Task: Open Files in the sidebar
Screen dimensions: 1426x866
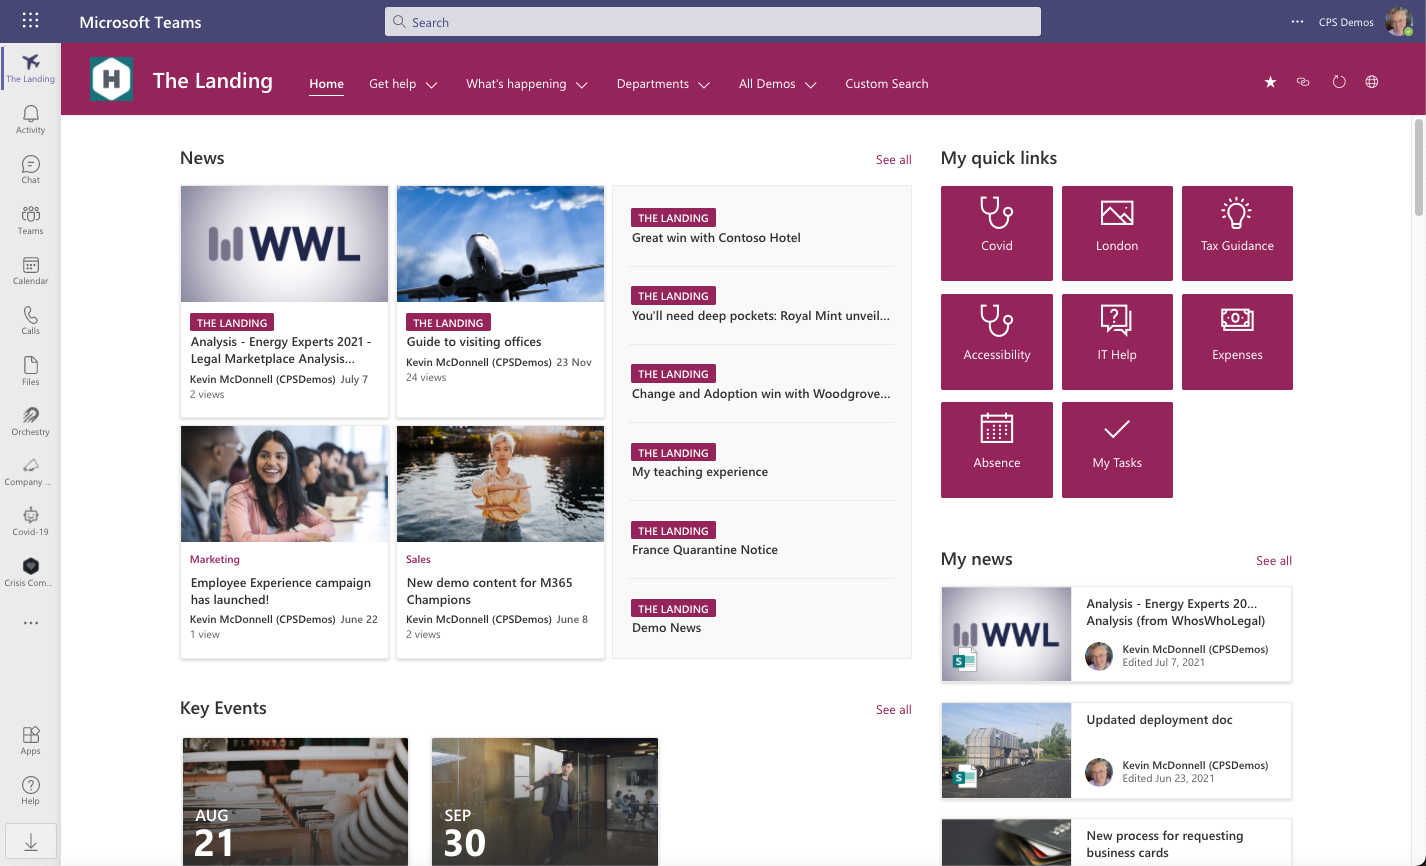Action: click(30, 371)
